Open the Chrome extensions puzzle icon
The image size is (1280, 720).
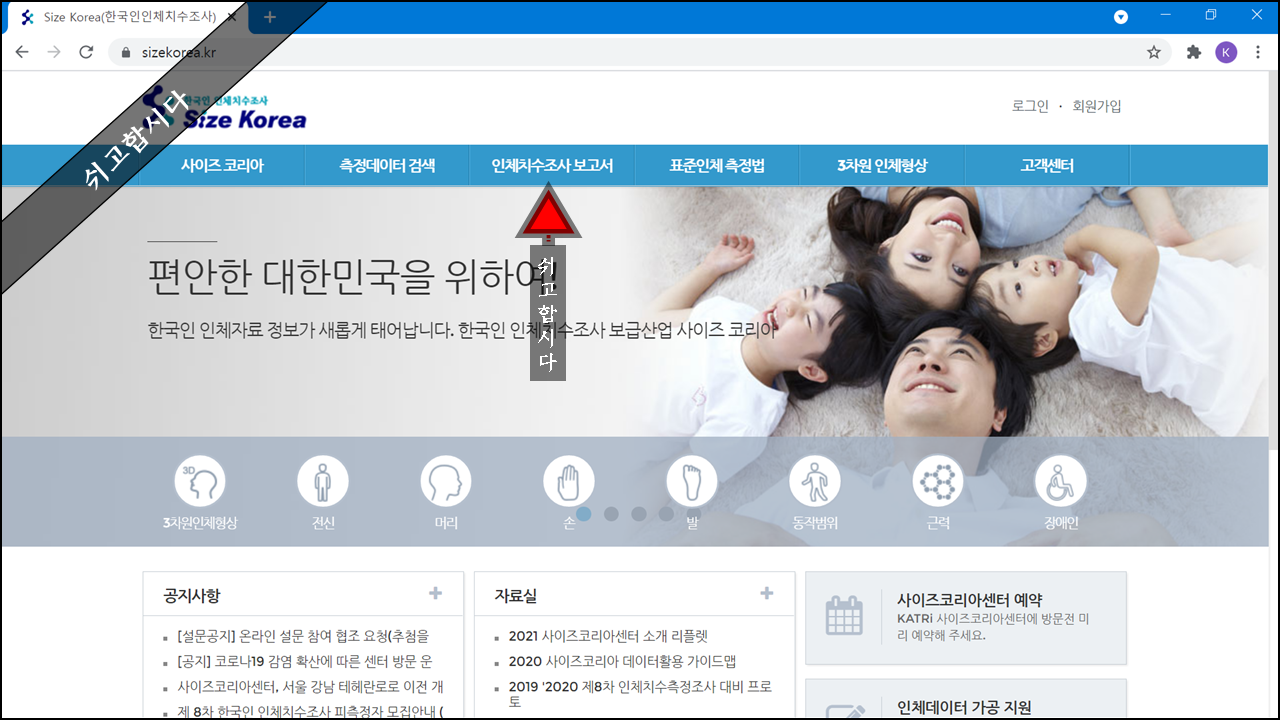coord(1193,52)
